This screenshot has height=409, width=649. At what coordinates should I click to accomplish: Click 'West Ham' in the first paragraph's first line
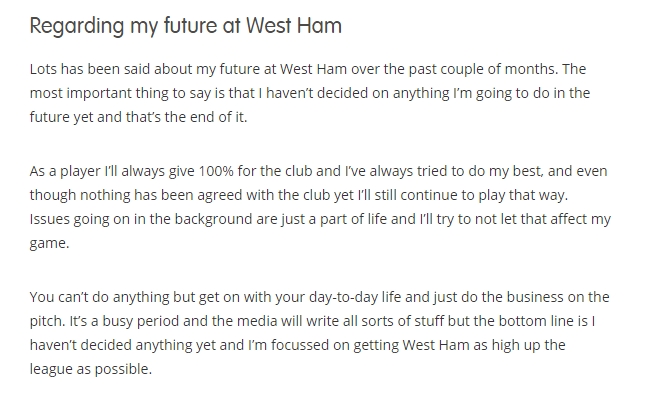313,69
